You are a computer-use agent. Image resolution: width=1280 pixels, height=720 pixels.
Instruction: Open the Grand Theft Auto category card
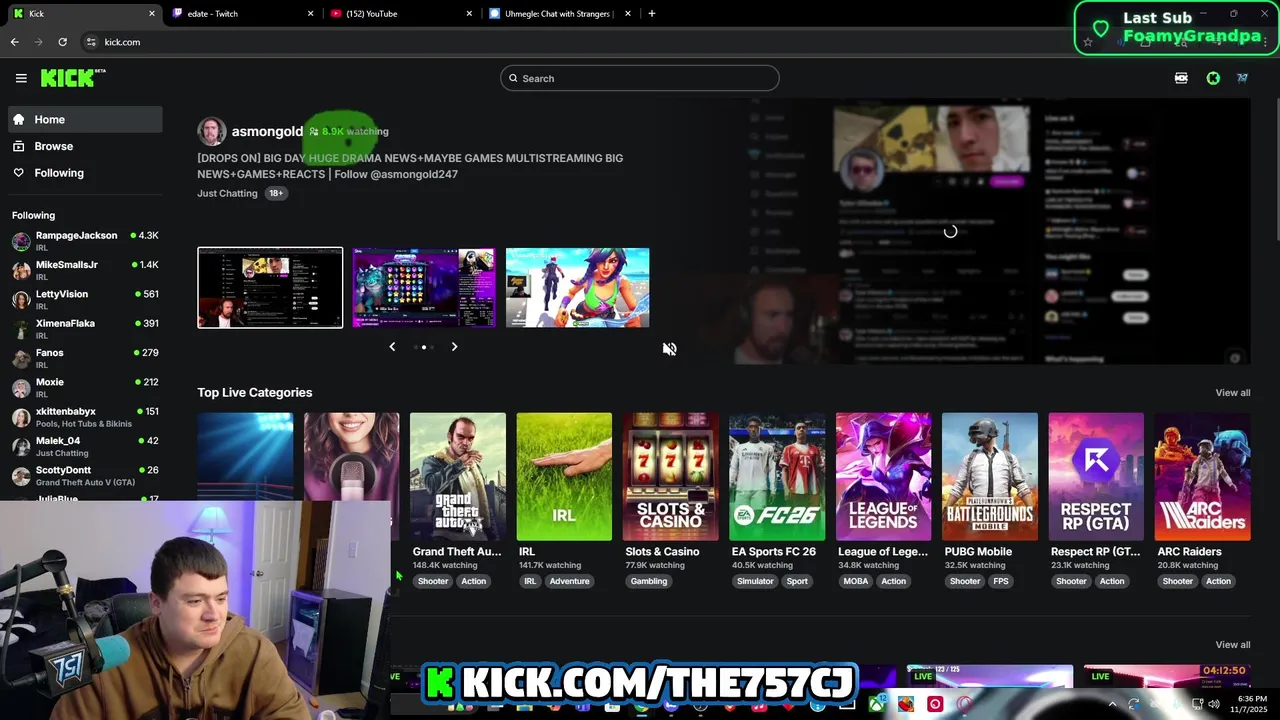(x=458, y=477)
